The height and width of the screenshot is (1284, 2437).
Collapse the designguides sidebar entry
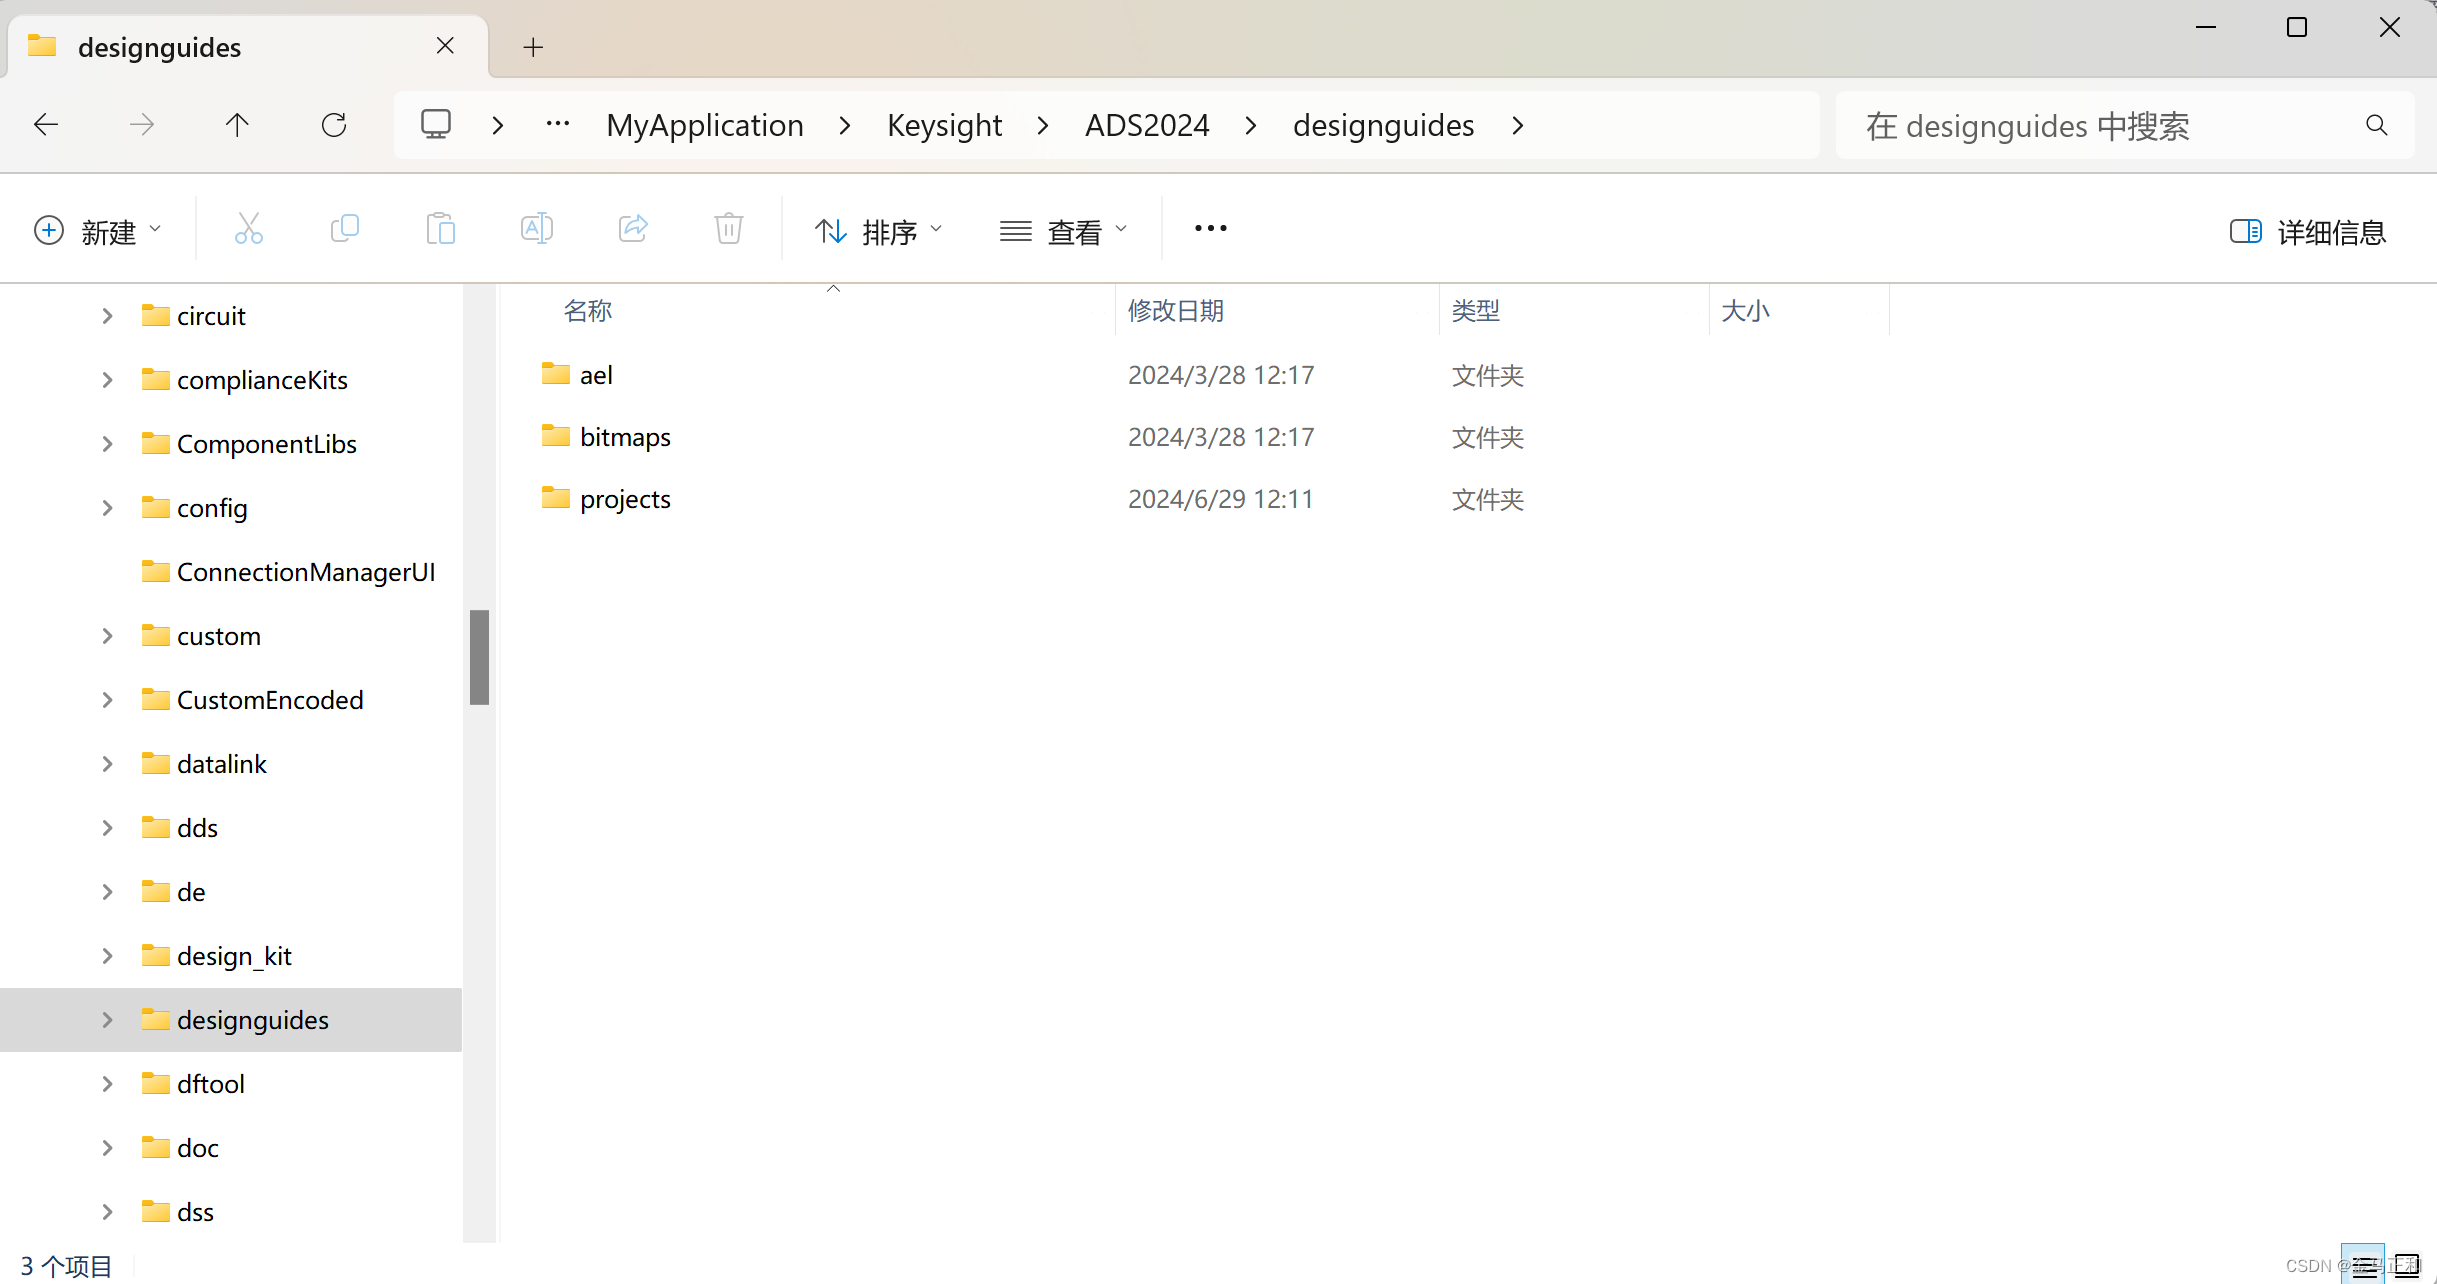pyautogui.click(x=107, y=1019)
